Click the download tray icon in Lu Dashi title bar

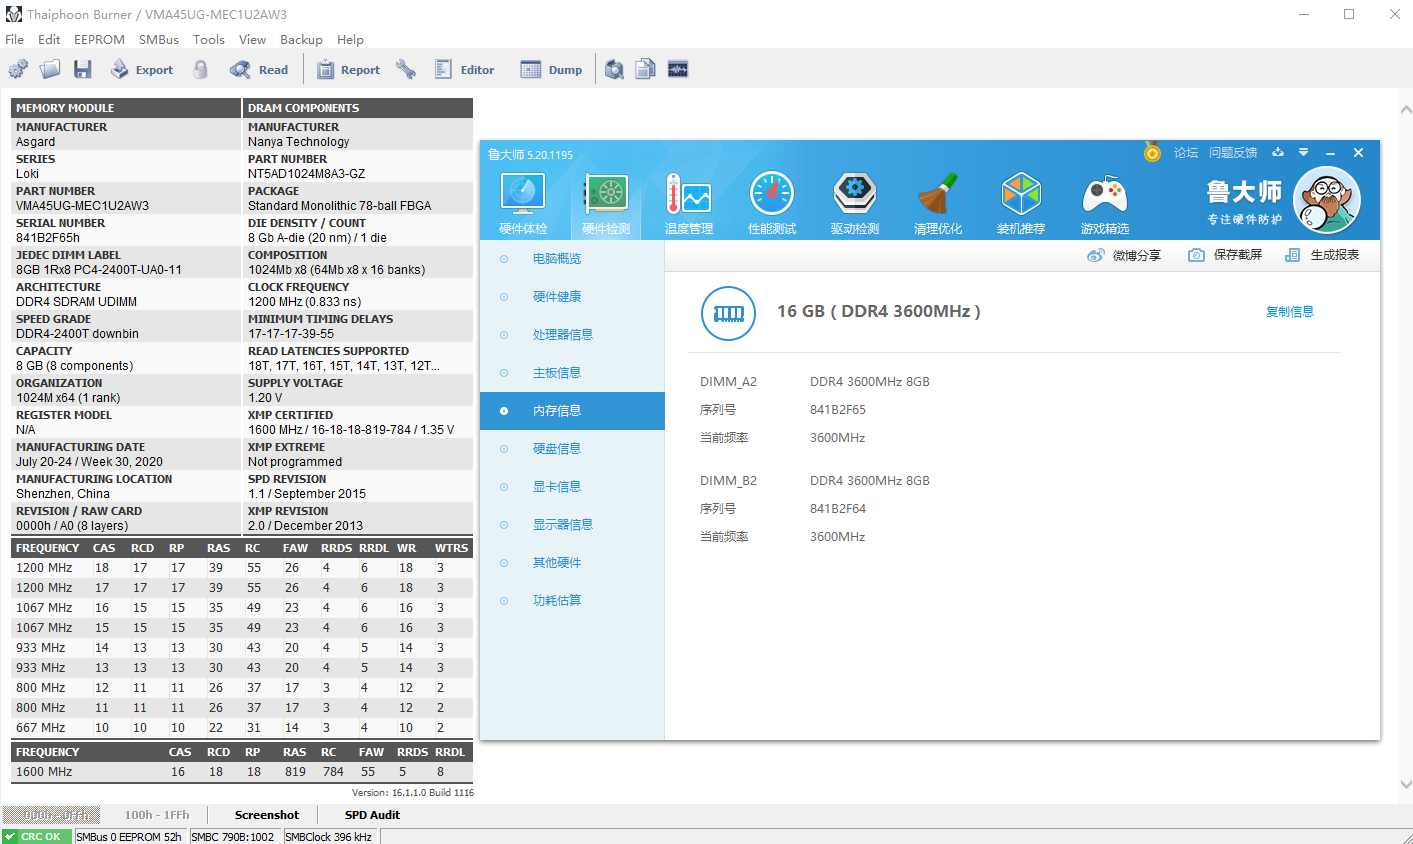coord(1278,152)
